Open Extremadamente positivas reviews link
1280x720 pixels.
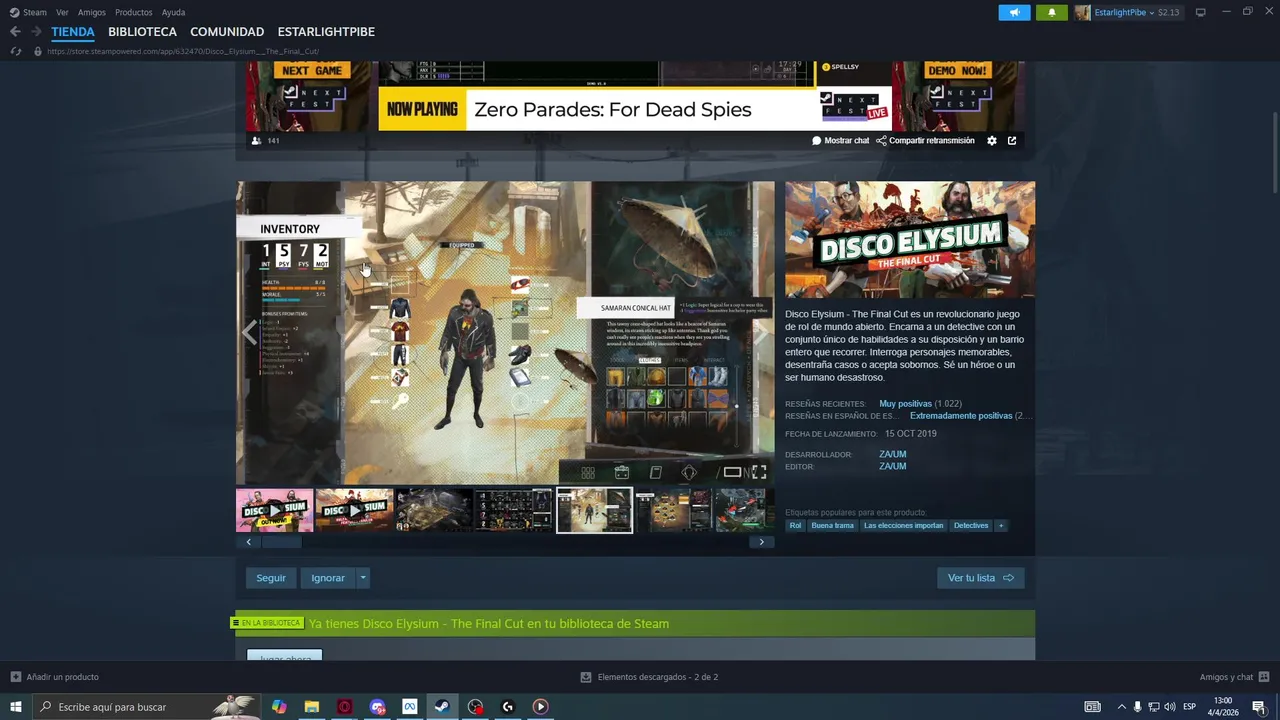click(x=961, y=416)
